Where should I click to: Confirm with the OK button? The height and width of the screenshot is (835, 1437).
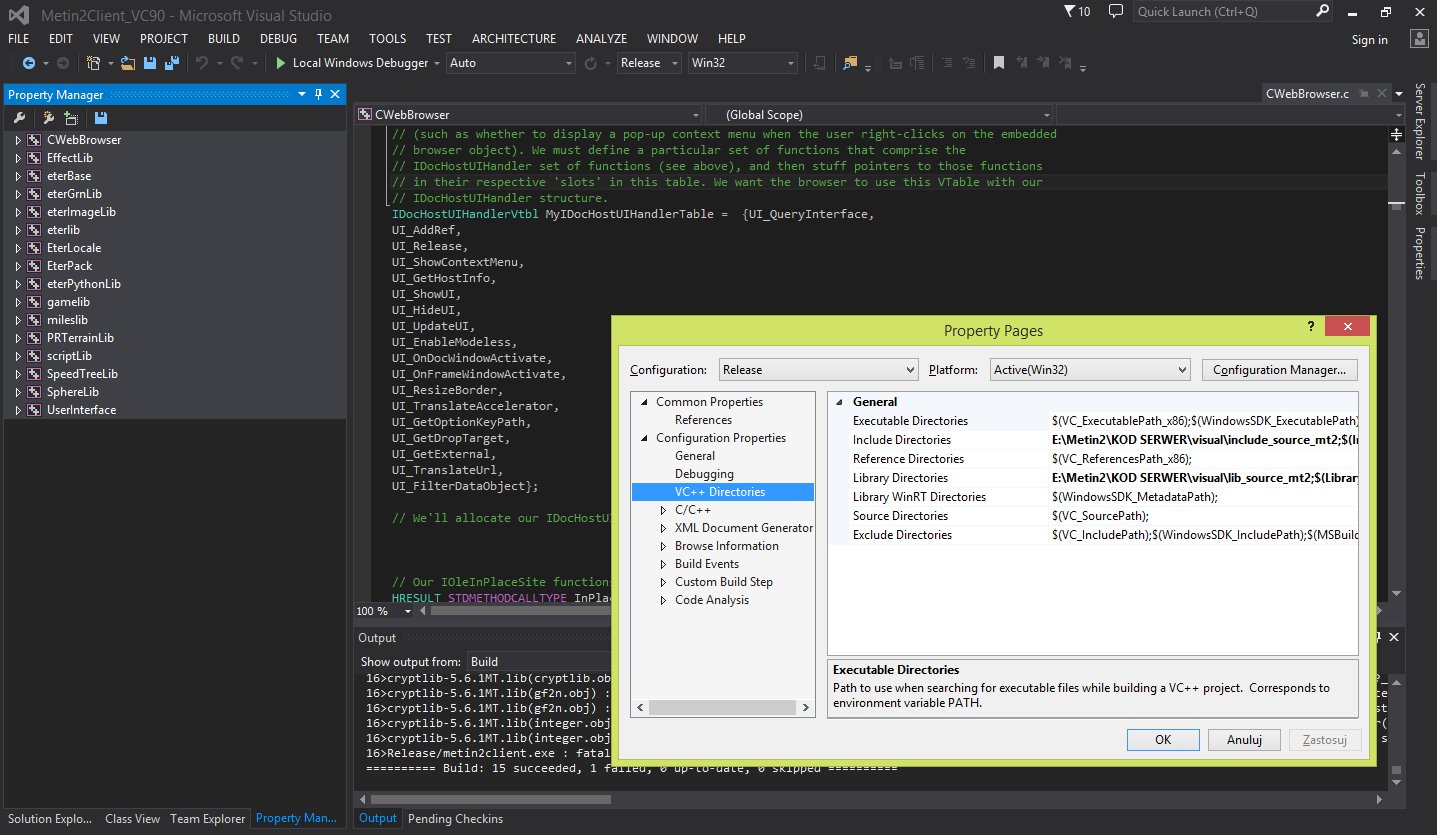point(1163,740)
